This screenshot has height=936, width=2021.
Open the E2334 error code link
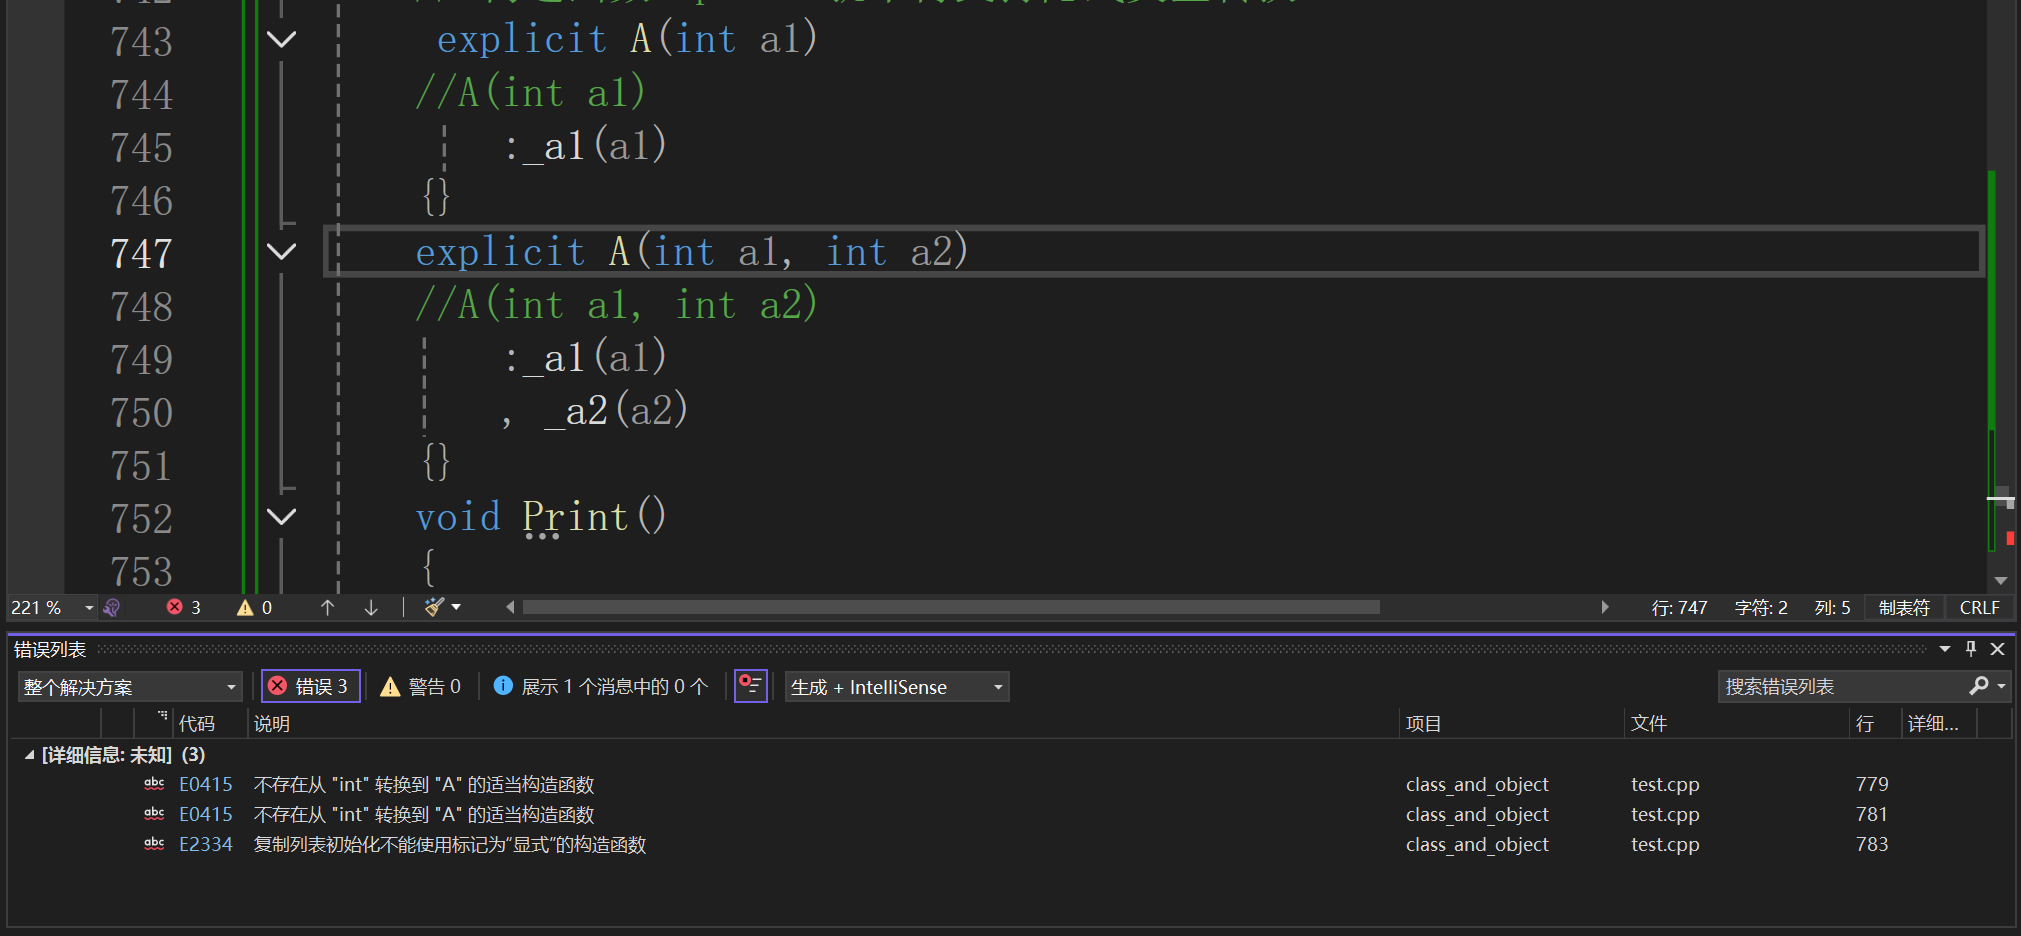point(205,845)
